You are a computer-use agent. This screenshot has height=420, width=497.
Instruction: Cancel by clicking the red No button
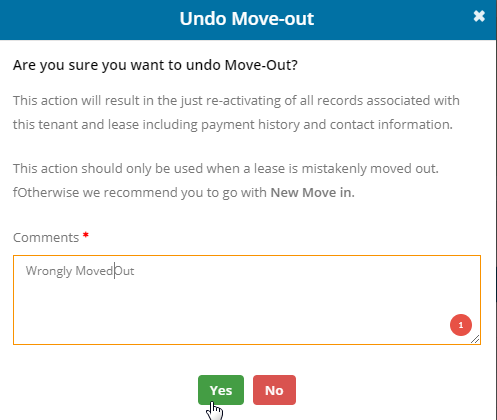(x=274, y=390)
